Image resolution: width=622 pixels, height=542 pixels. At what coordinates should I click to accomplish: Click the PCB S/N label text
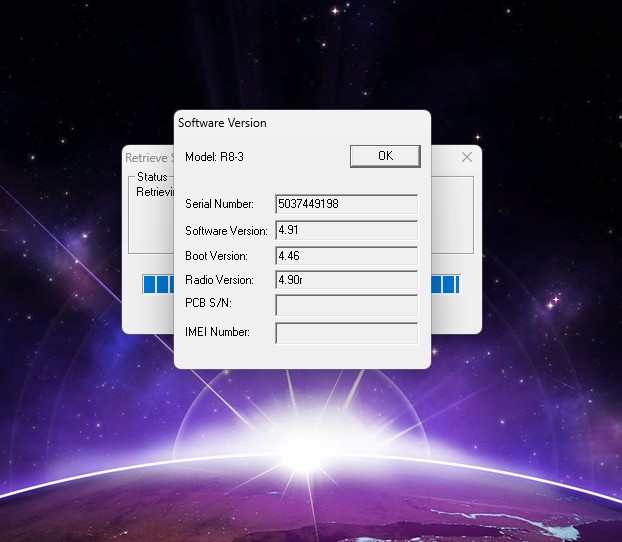(x=208, y=303)
